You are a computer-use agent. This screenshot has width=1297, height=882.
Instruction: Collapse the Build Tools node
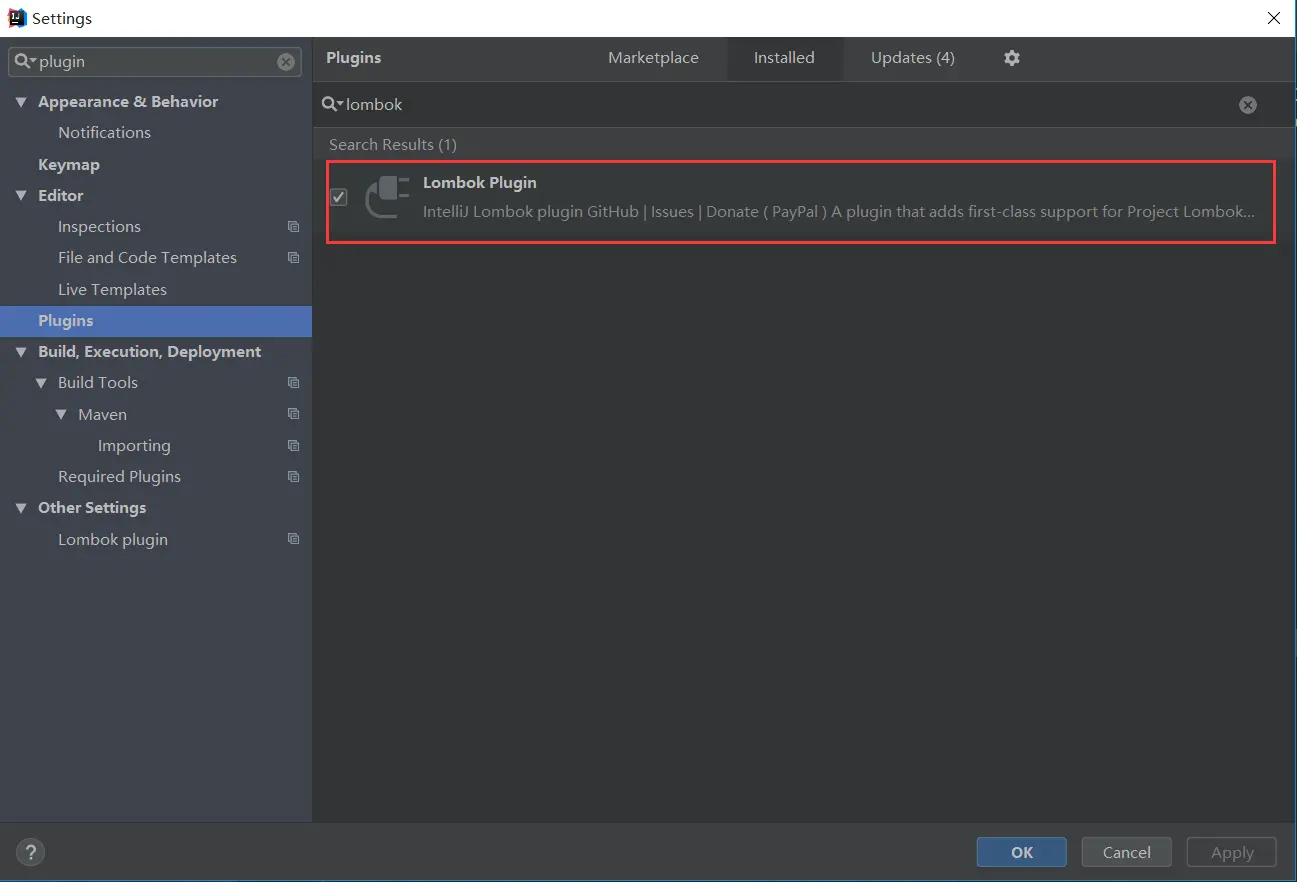(41, 383)
